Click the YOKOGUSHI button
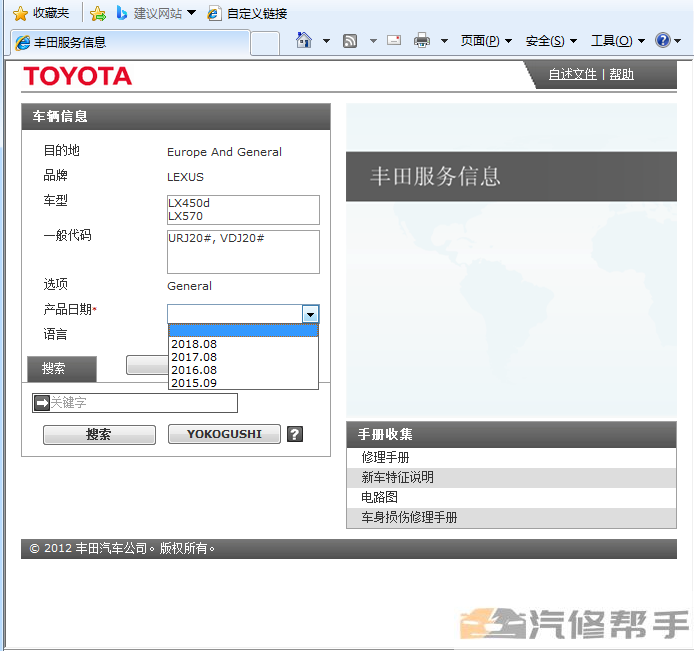 click(x=224, y=434)
